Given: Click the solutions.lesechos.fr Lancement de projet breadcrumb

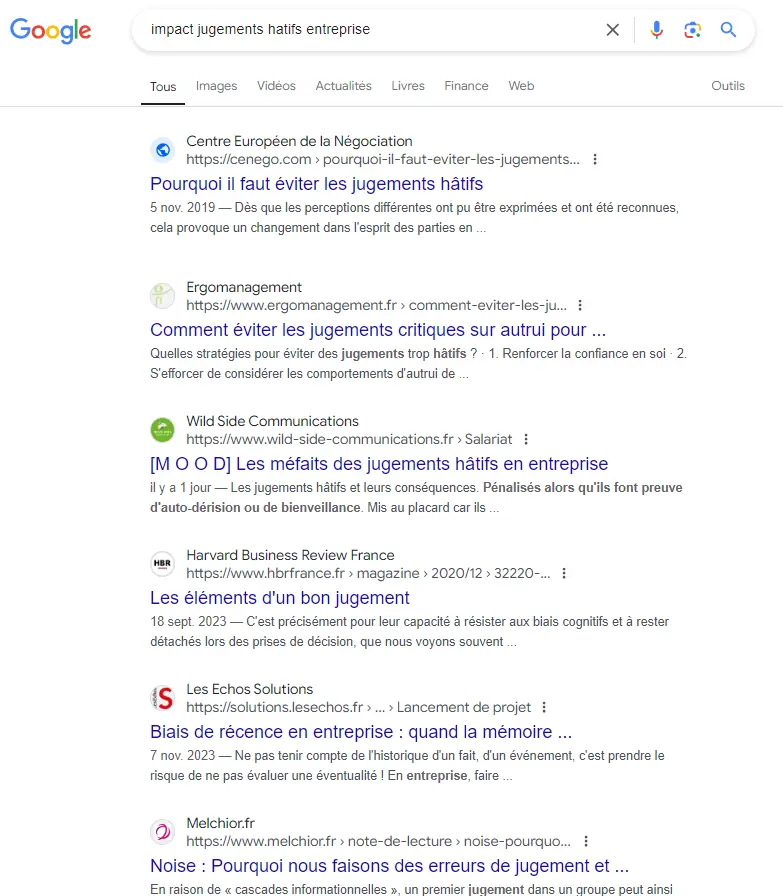Looking at the screenshot, I should [358, 707].
